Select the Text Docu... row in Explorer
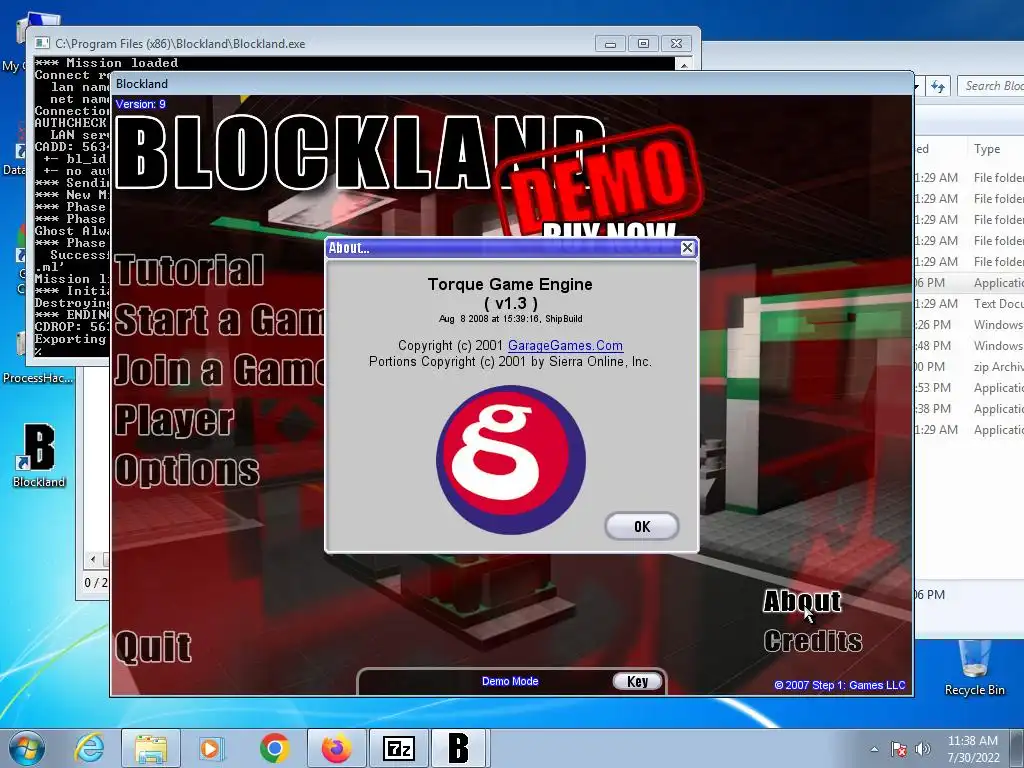The height and width of the screenshot is (768, 1024). [969, 304]
